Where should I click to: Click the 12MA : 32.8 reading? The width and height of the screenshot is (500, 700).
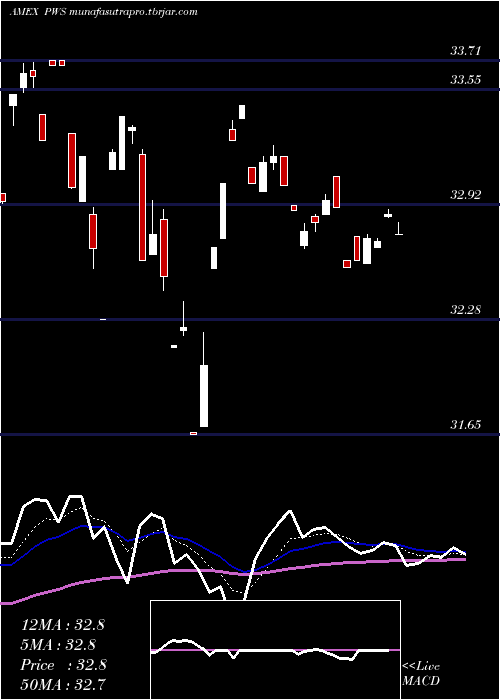[x=63, y=625]
